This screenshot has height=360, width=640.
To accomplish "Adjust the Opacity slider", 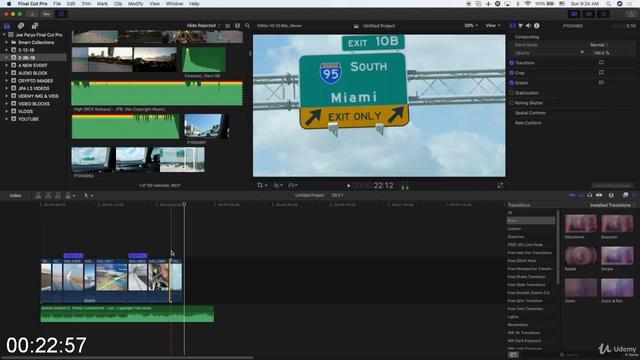I will tap(582, 53).
